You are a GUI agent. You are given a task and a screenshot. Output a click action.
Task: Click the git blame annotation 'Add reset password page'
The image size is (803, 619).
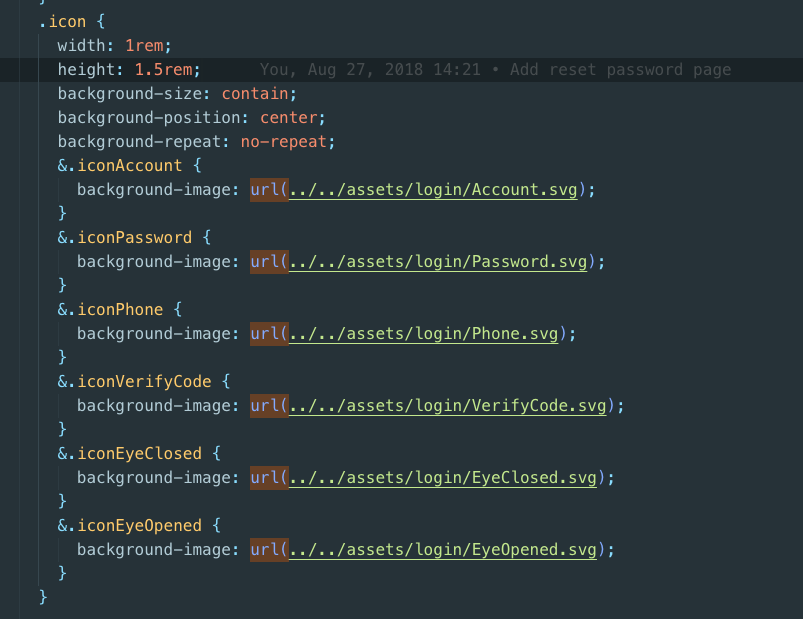pyautogui.click(x=620, y=70)
